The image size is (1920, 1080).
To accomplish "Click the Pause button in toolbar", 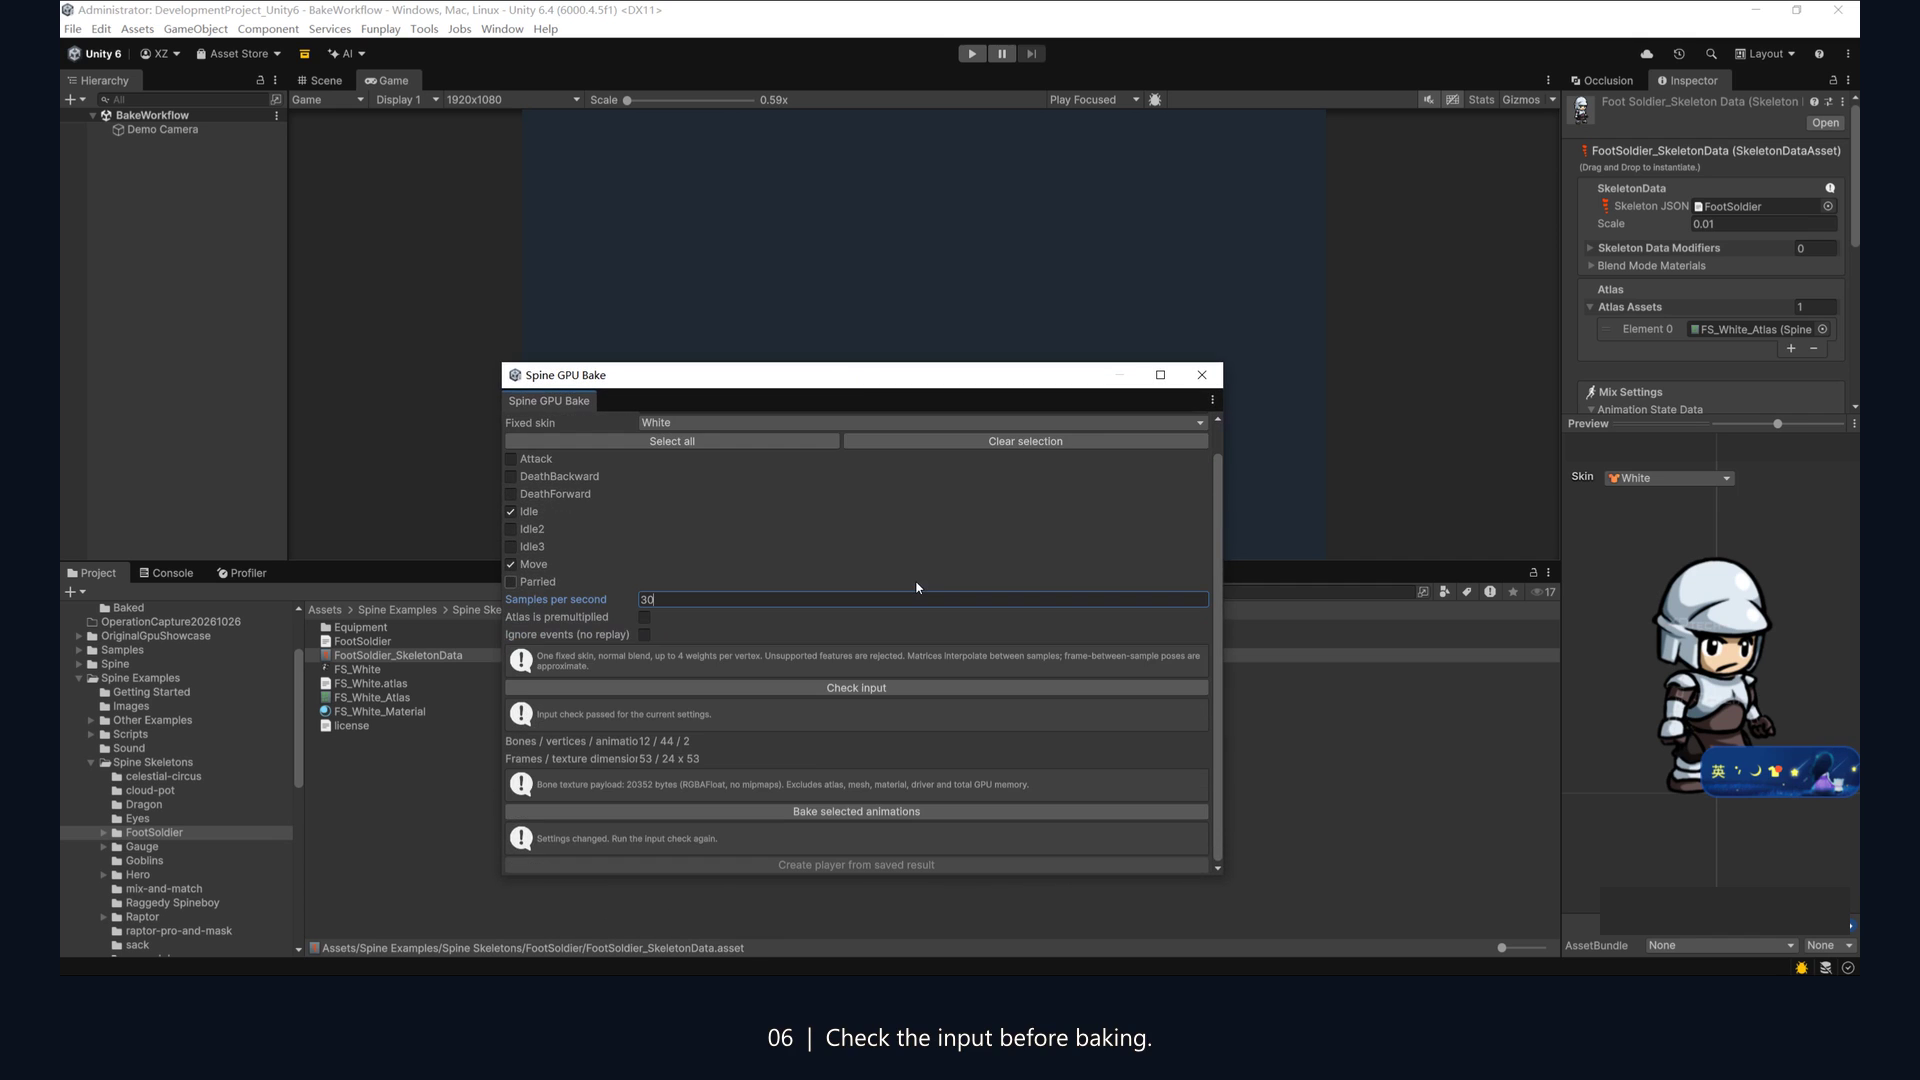I will [x=1001, y=54].
